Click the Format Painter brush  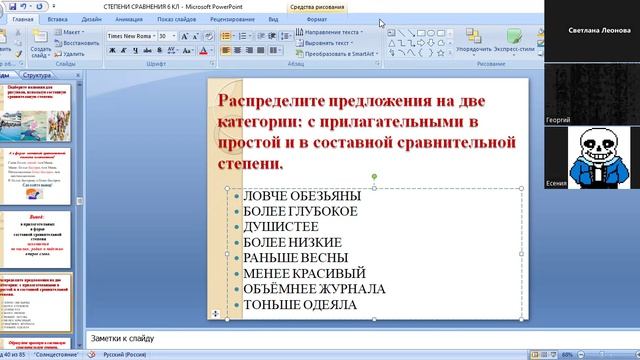click(18, 54)
